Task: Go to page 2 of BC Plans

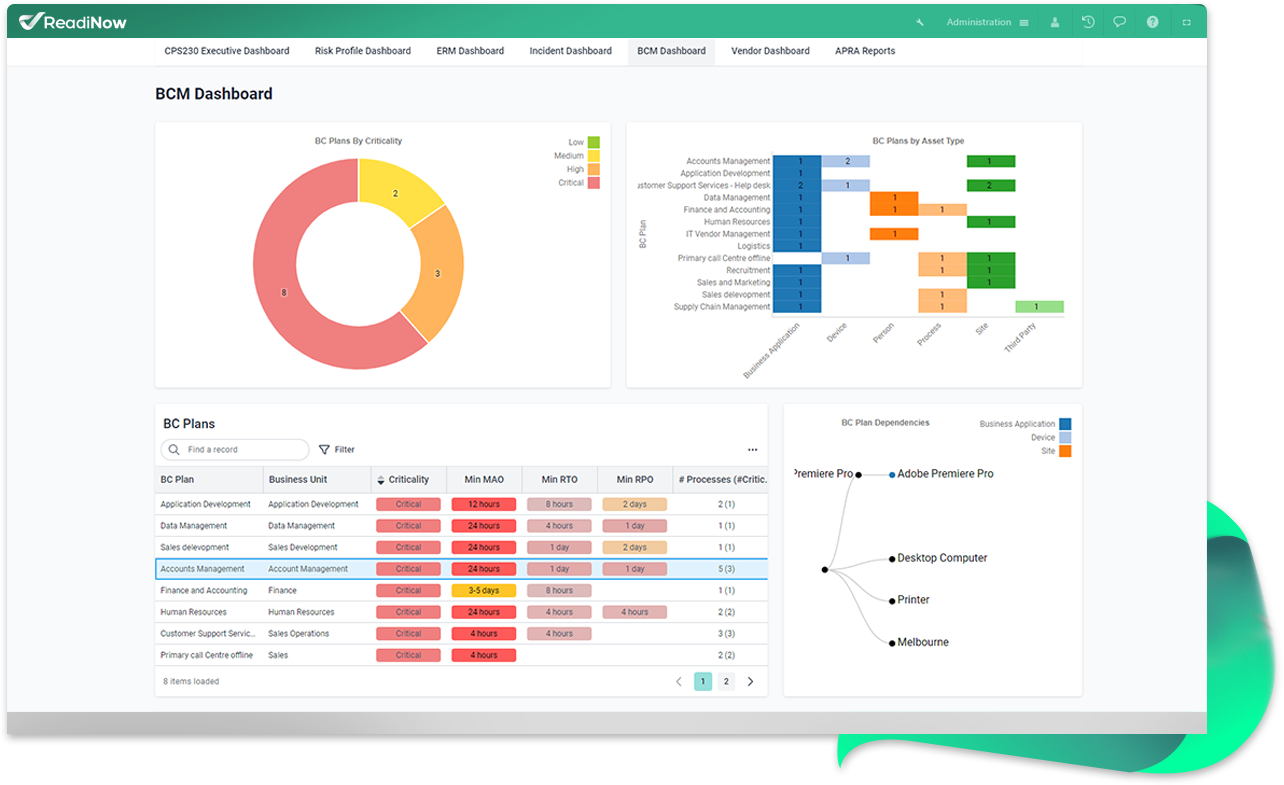Action: tap(726, 682)
